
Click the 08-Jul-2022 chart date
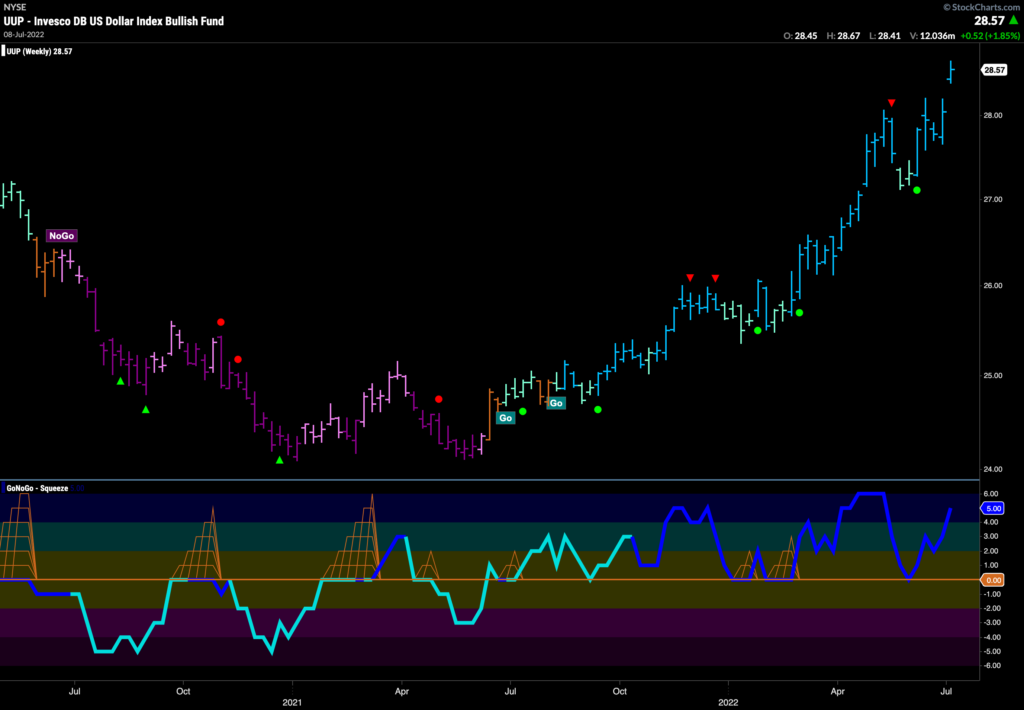tap(24, 35)
